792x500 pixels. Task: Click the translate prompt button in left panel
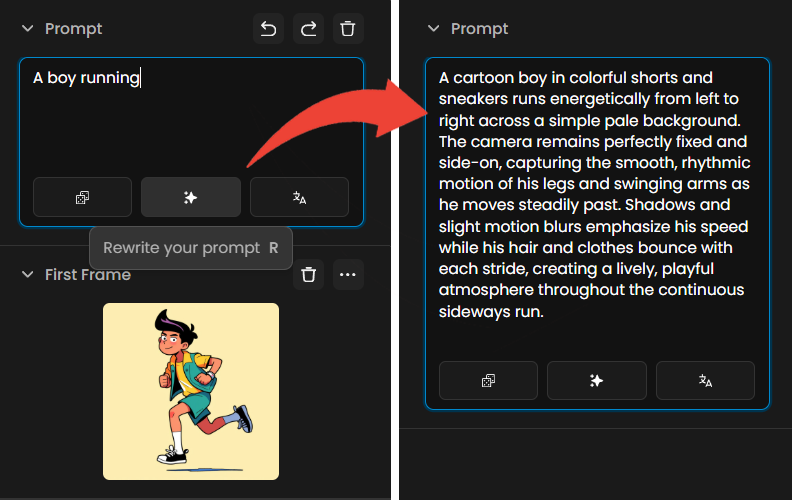coord(300,197)
